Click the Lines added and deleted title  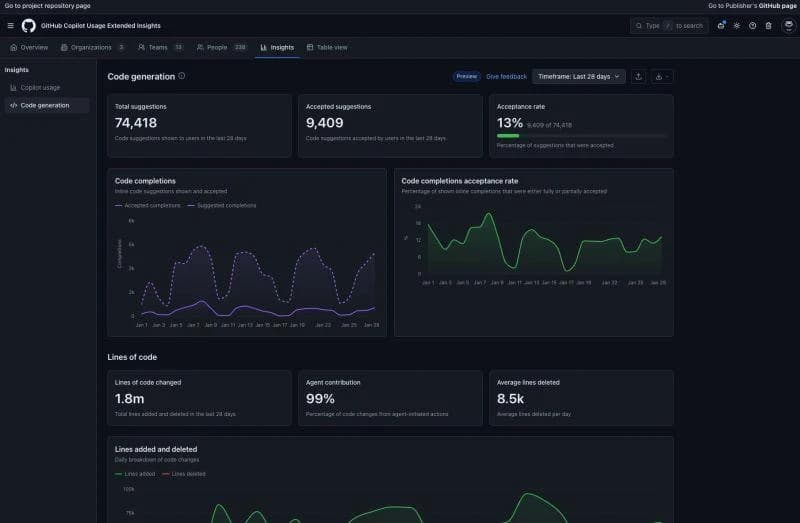156,450
